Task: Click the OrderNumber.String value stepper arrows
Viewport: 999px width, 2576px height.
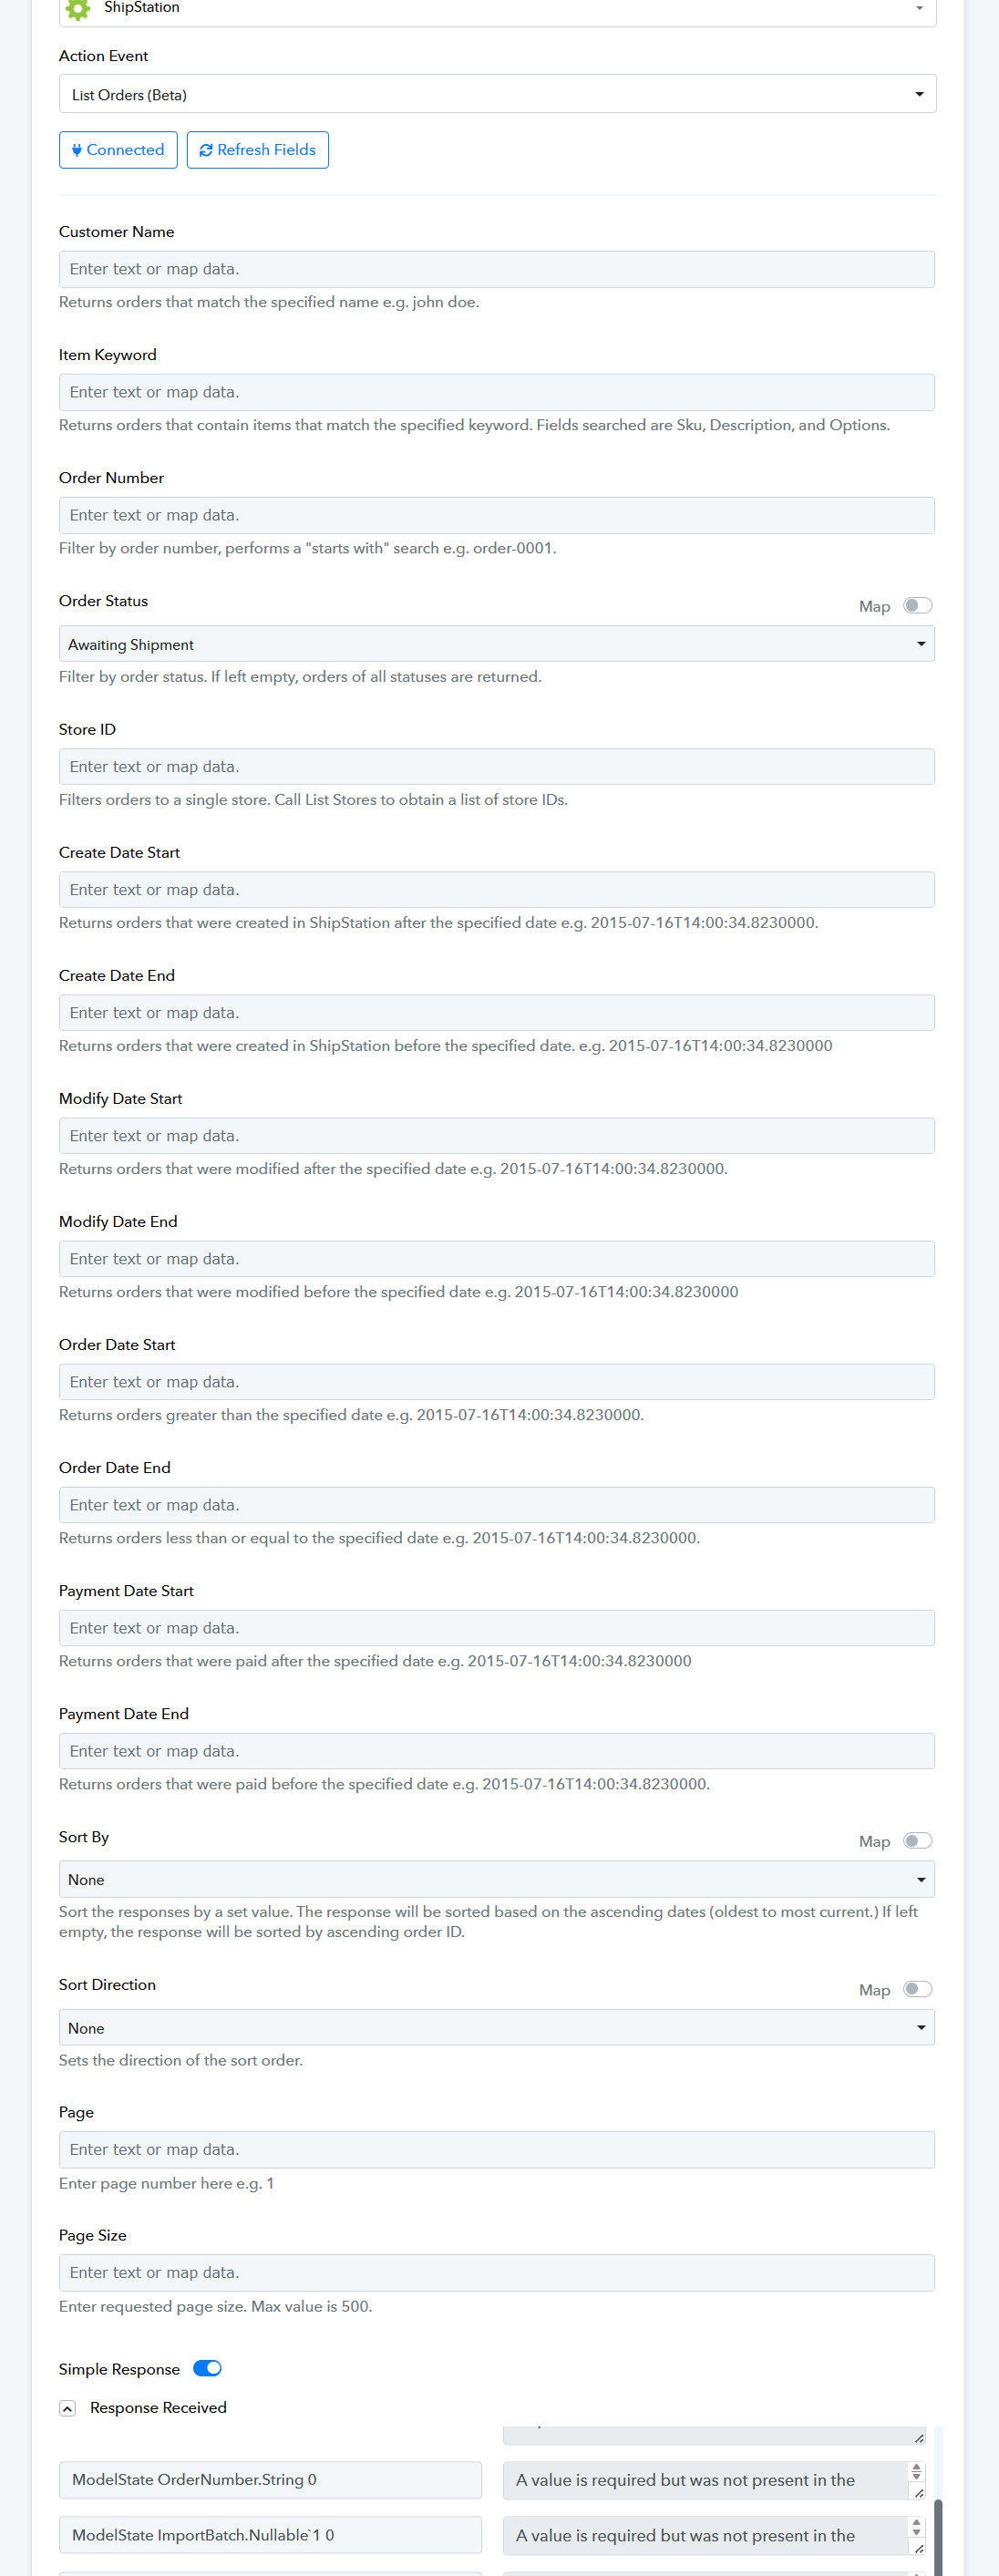Action: 916,2471
